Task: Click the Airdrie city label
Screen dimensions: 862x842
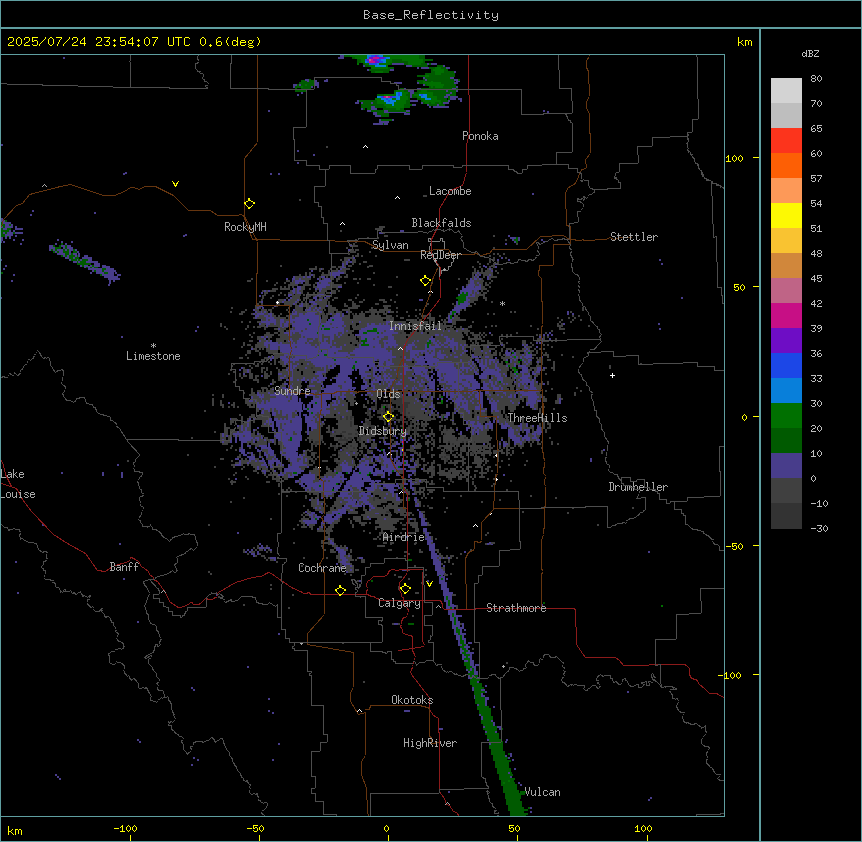Action: 404,537
